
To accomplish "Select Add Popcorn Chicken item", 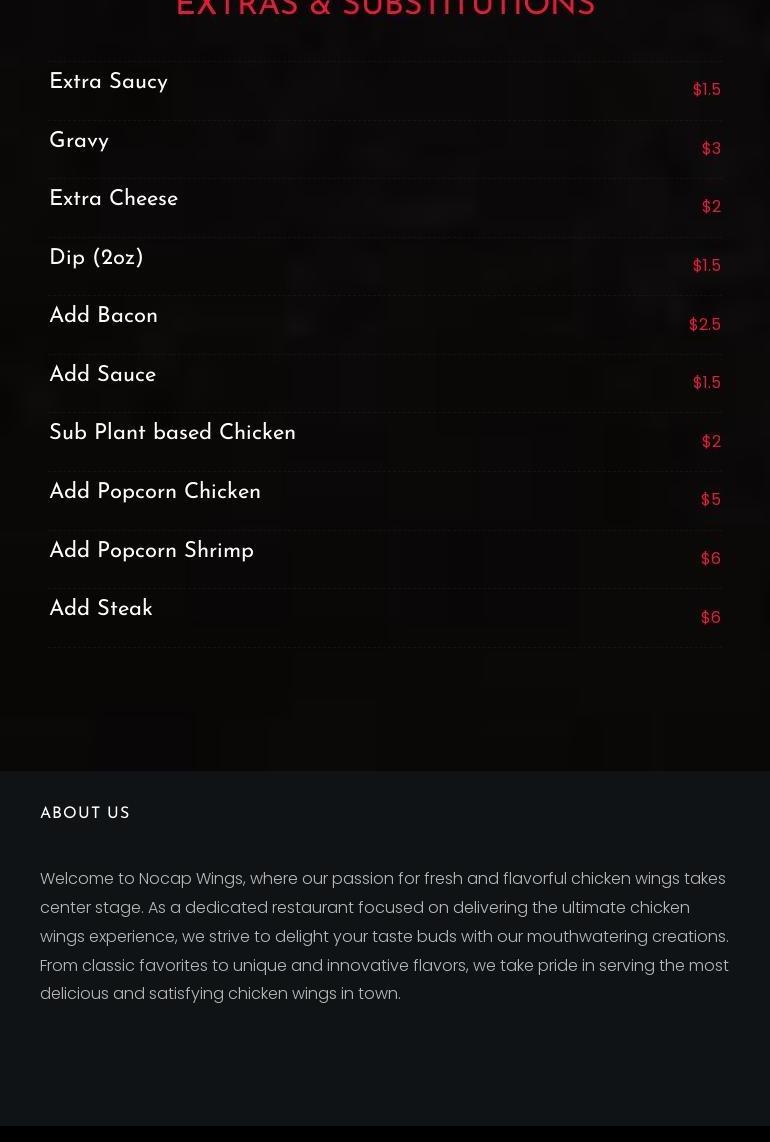I will point(155,491).
